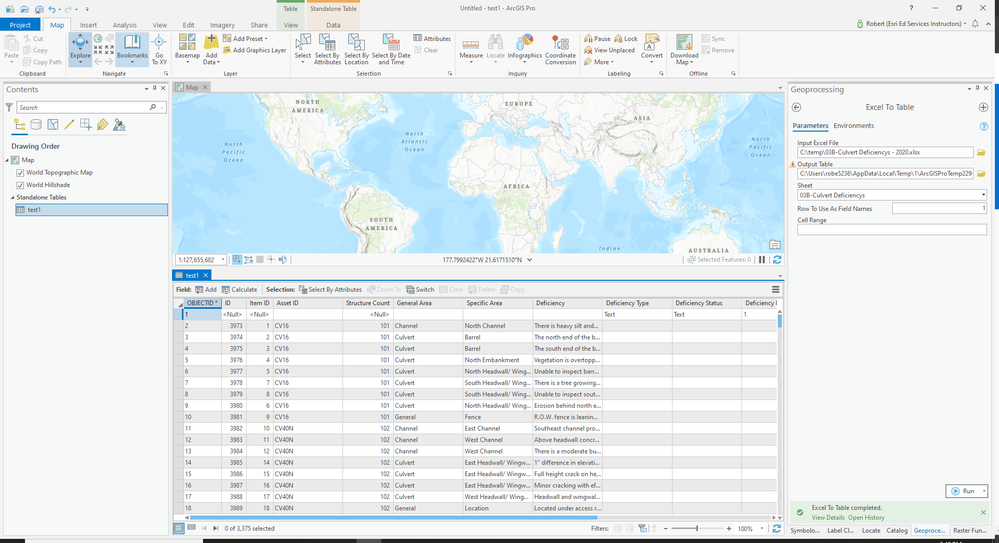This screenshot has height=543, width=999.
Task: Open the Sheet dropdown list
Action: click(x=983, y=194)
